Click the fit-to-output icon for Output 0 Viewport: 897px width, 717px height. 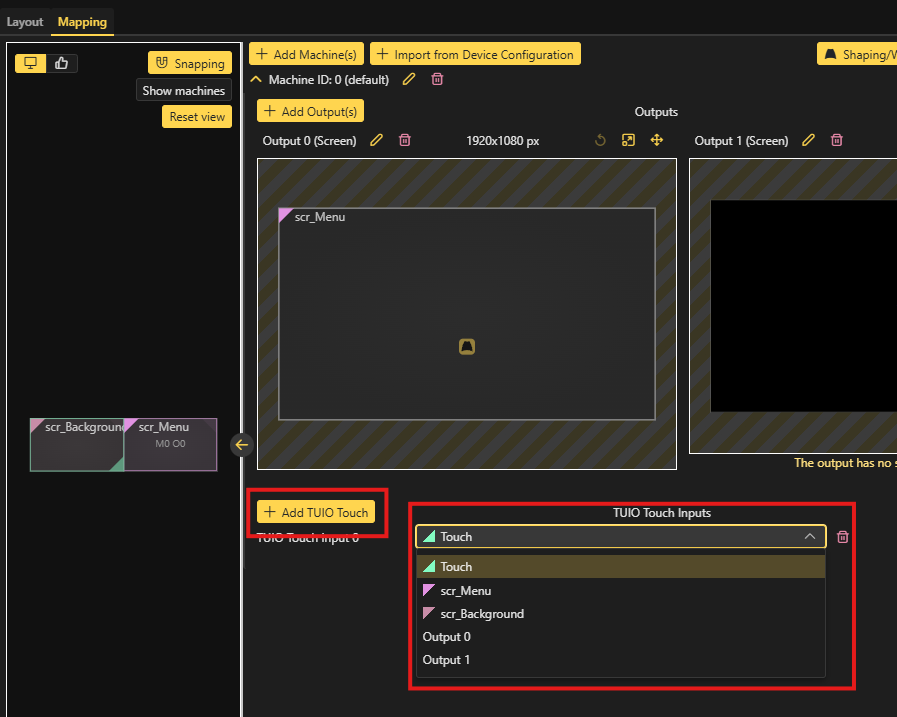[628, 141]
